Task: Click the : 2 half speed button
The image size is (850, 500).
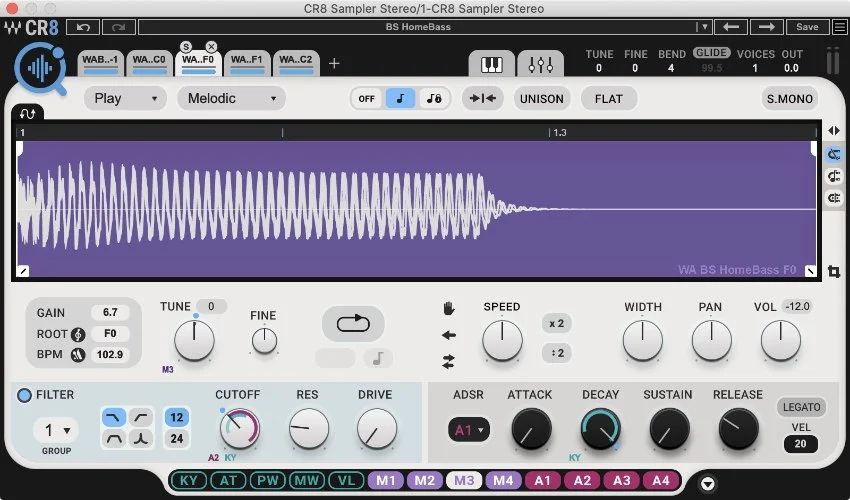Action: point(557,353)
